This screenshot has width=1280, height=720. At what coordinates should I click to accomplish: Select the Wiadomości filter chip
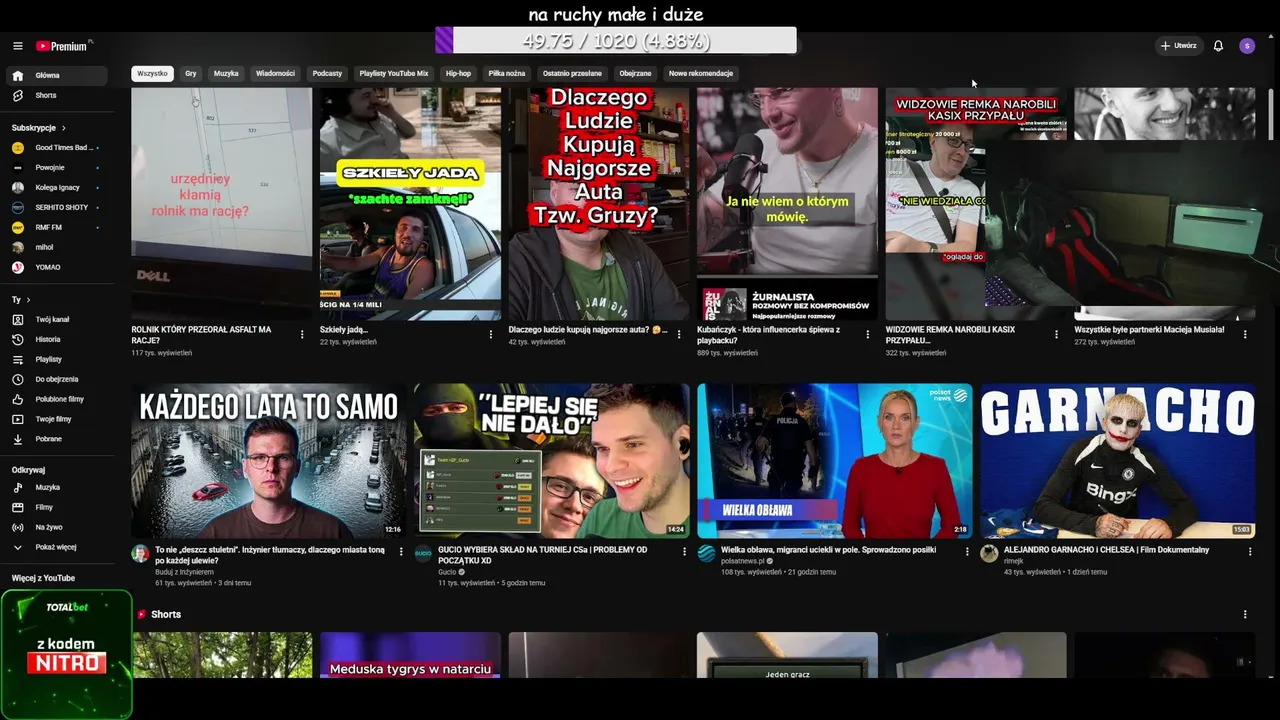(x=275, y=73)
